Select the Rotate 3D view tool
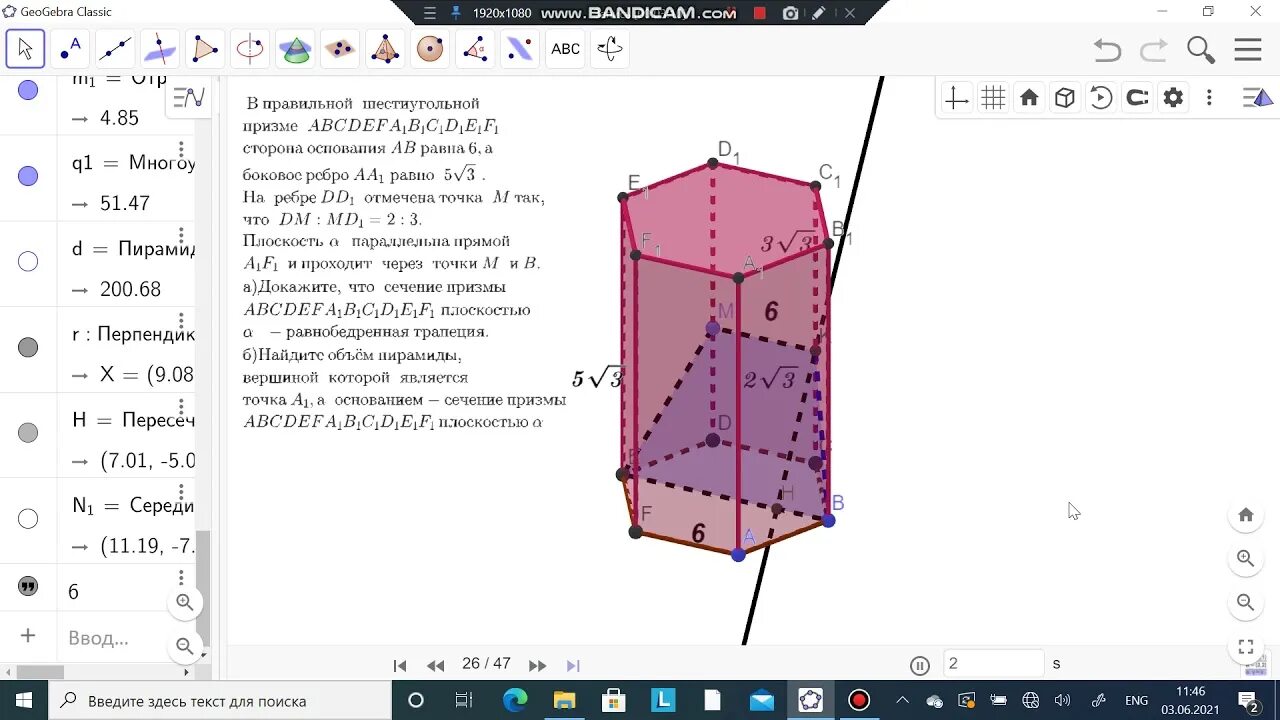The width and height of the screenshot is (1280, 720). [610, 48]
